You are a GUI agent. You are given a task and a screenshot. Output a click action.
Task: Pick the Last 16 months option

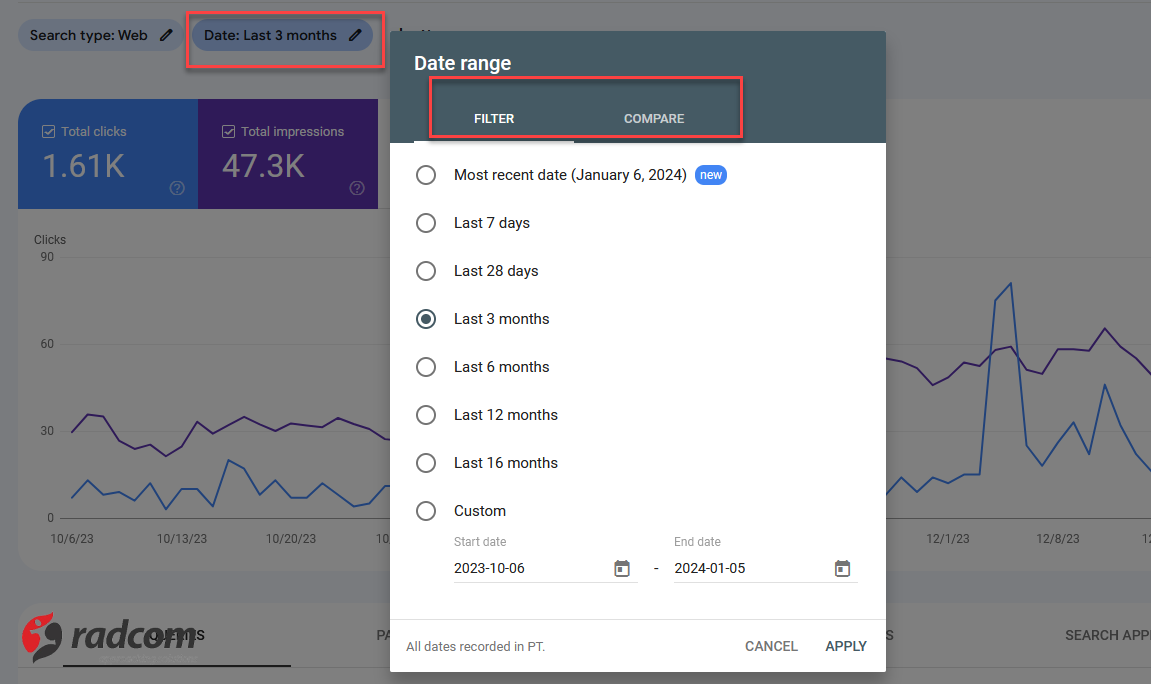point(426,463)
